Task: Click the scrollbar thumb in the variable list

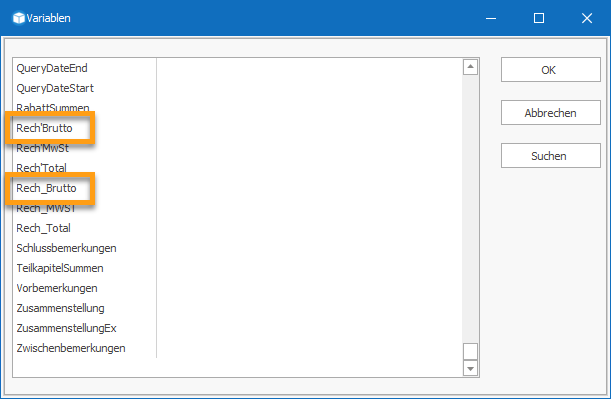Action: (x=470, y=351)
